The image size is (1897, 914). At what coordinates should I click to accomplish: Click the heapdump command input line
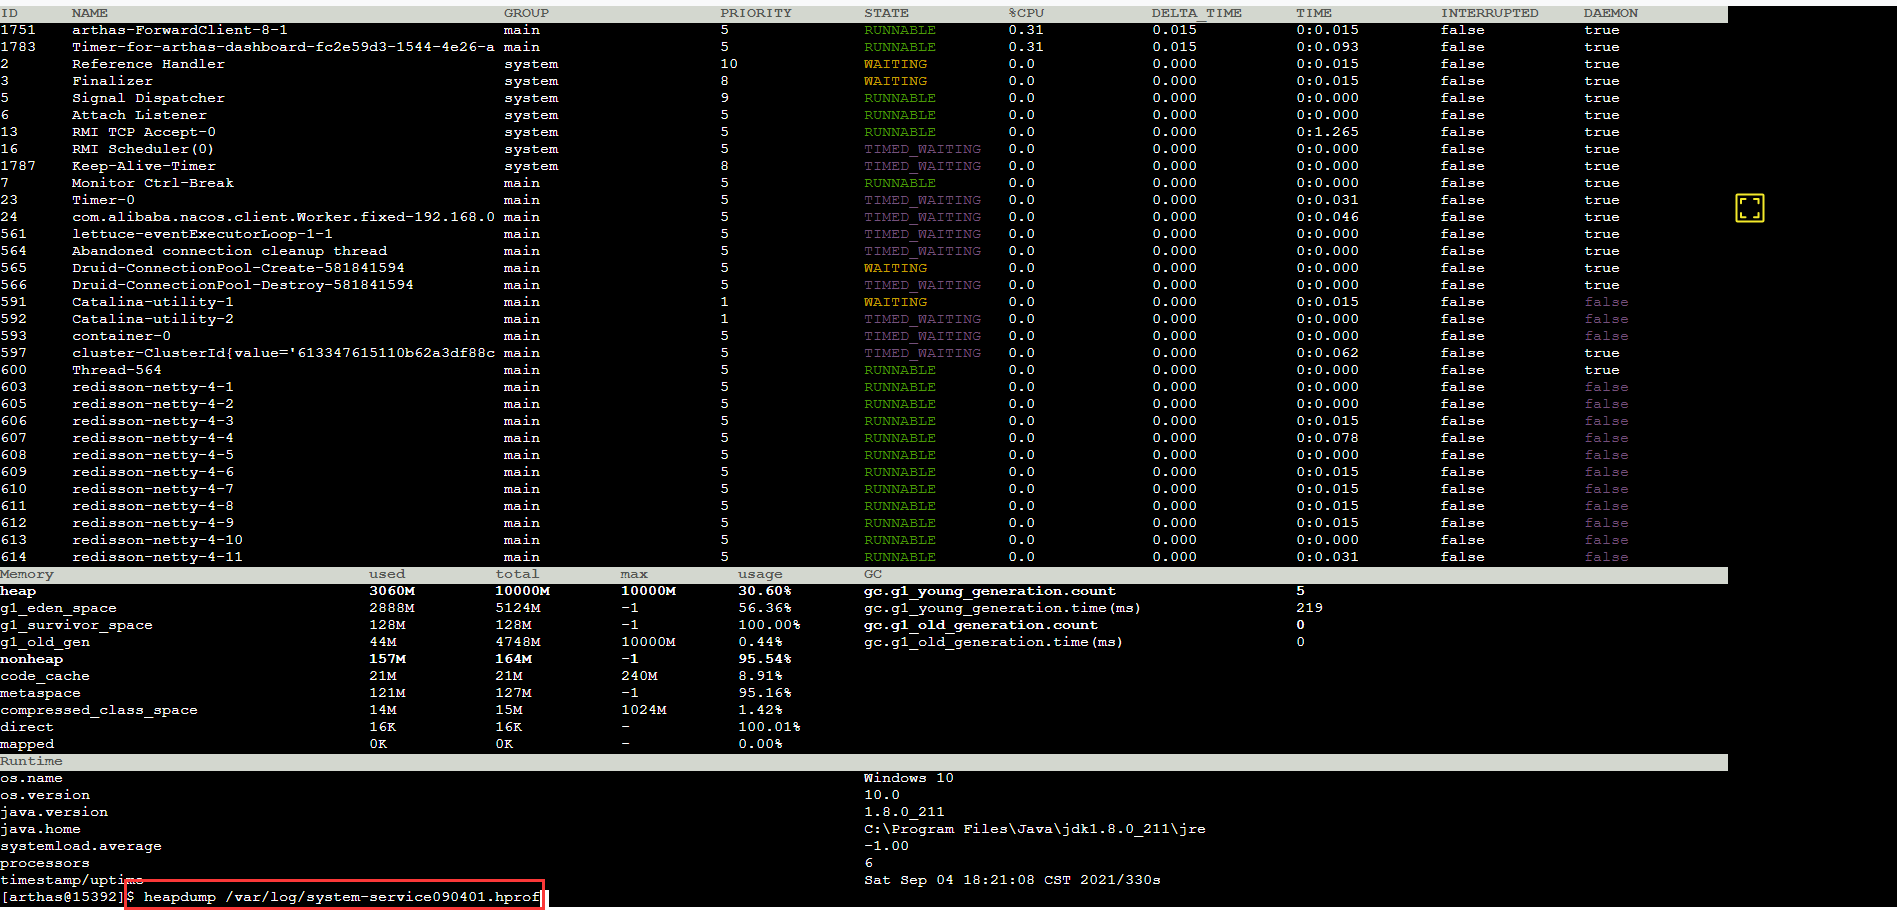(x=335, y=896)
